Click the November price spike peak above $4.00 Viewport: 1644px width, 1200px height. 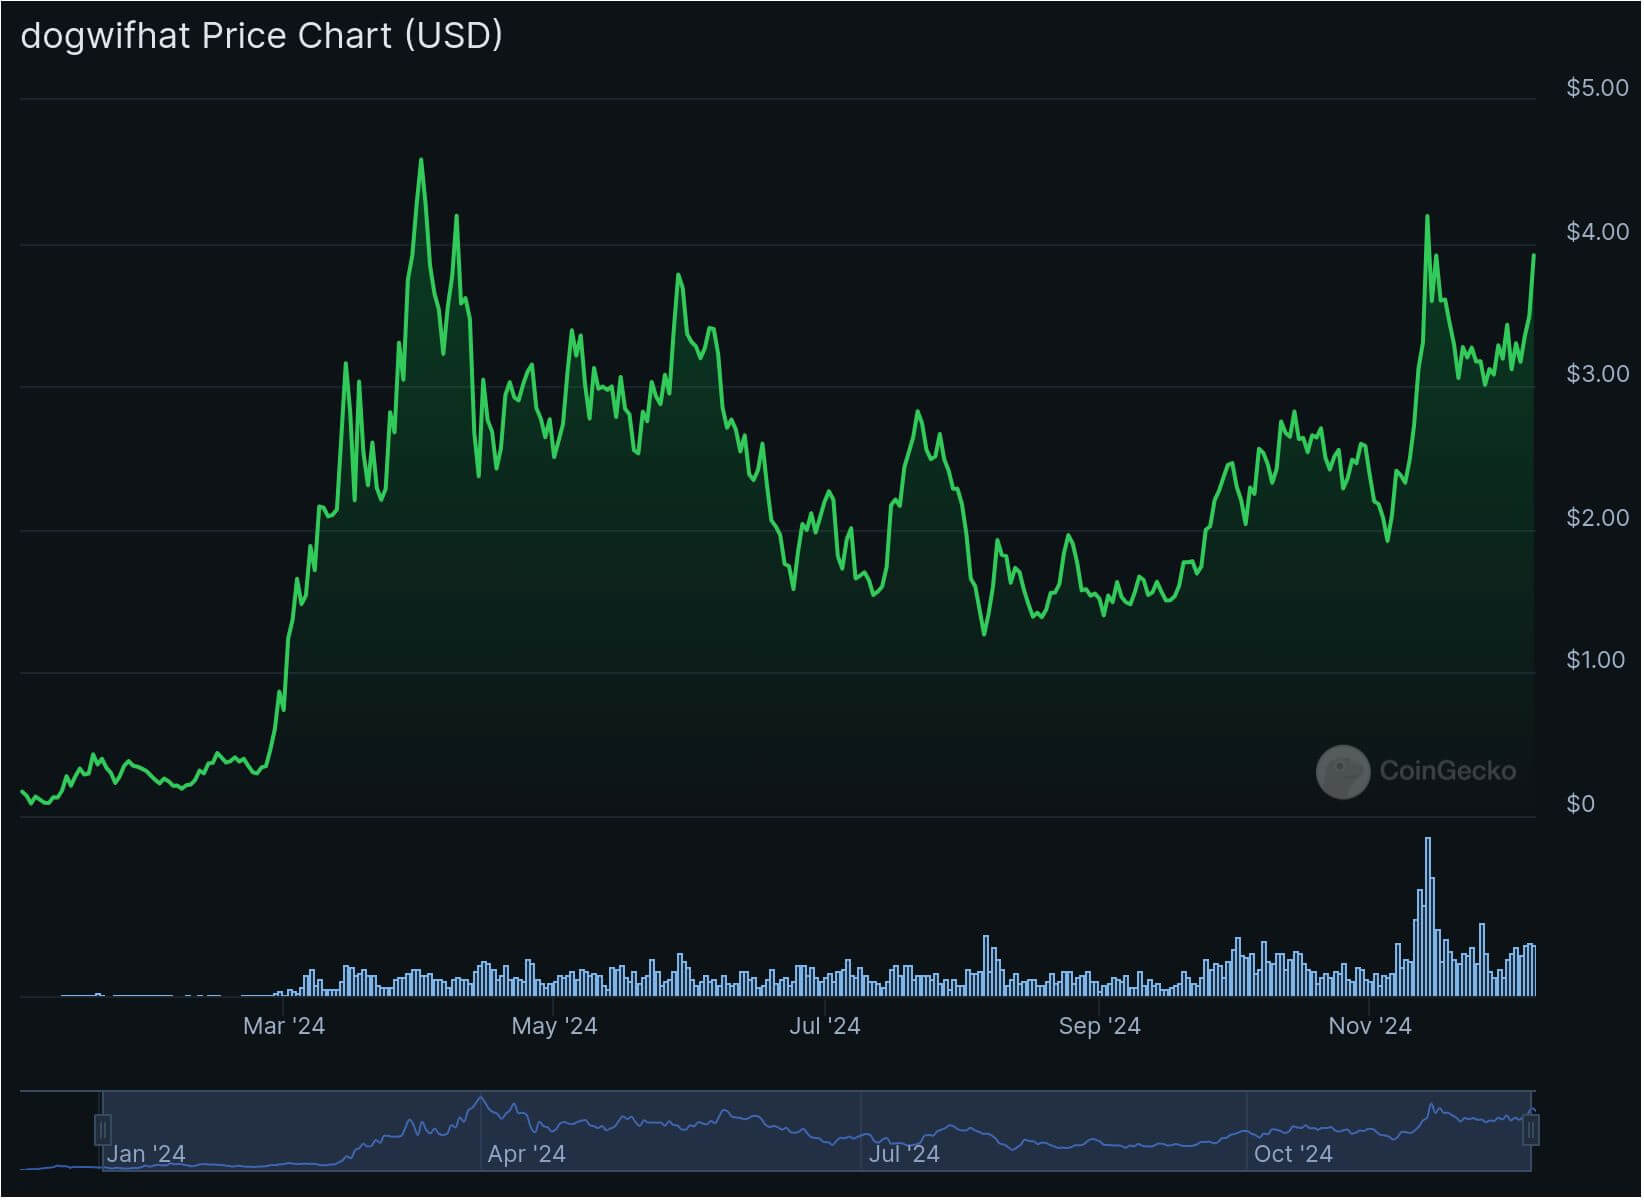point(1427,216)
